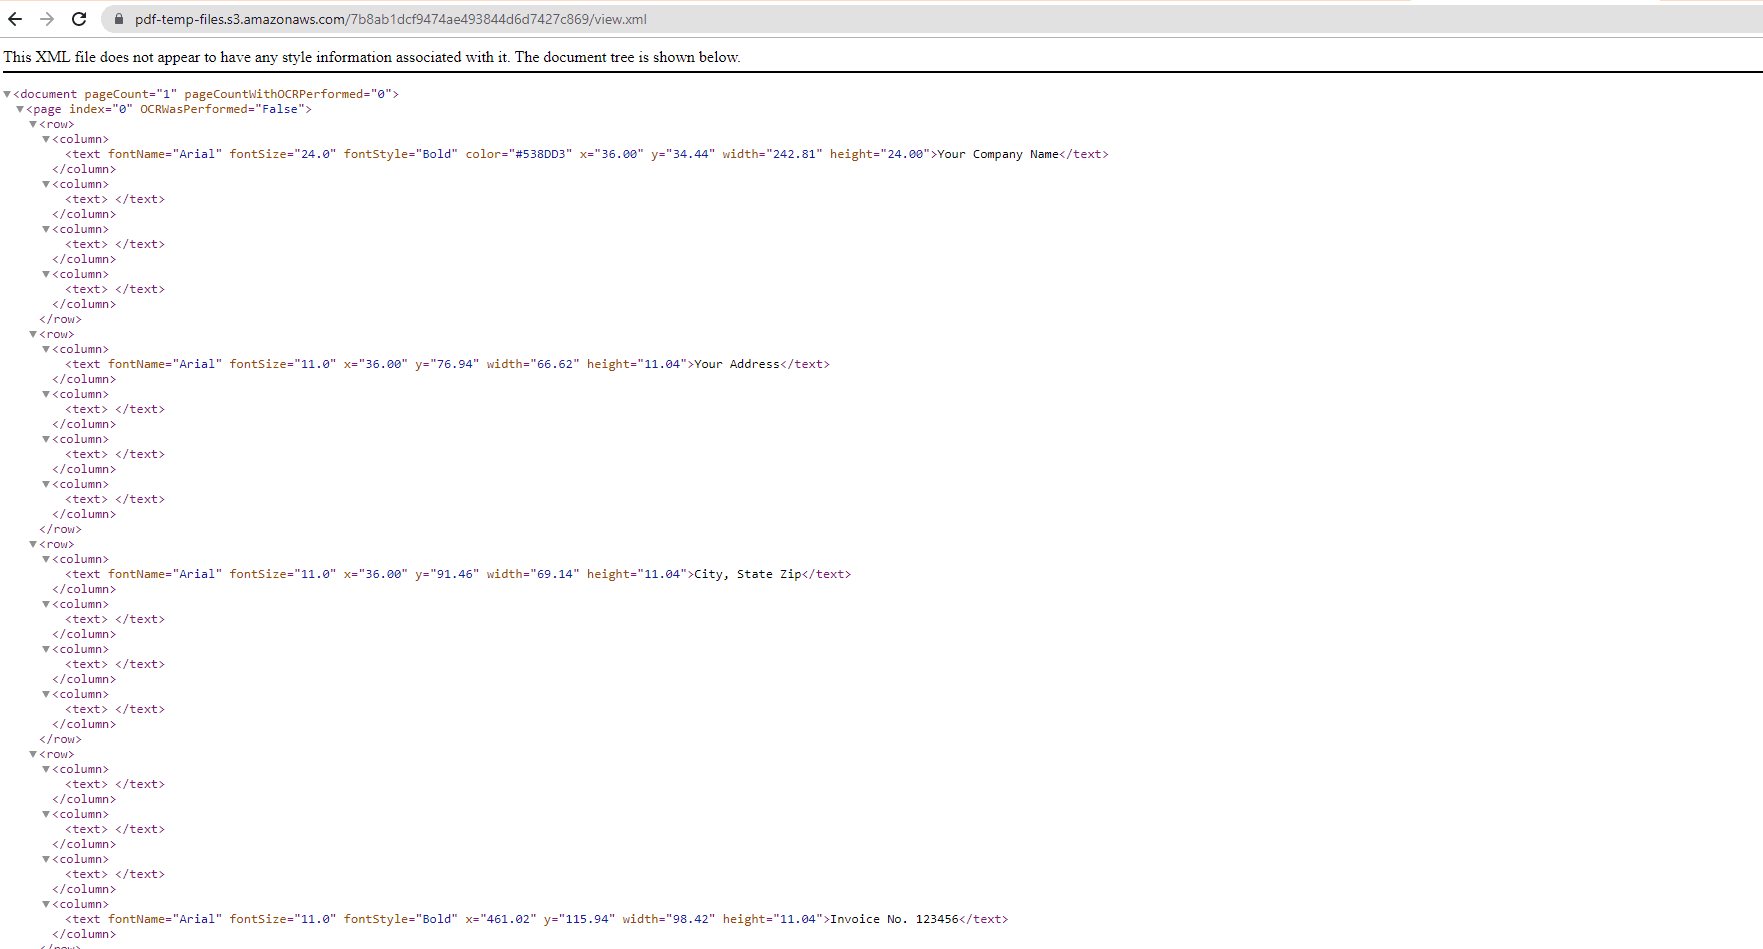The width and height of the screenshot is (1763, 949).
Task: Collapse the page index="0" element
Action: (19, 109)
